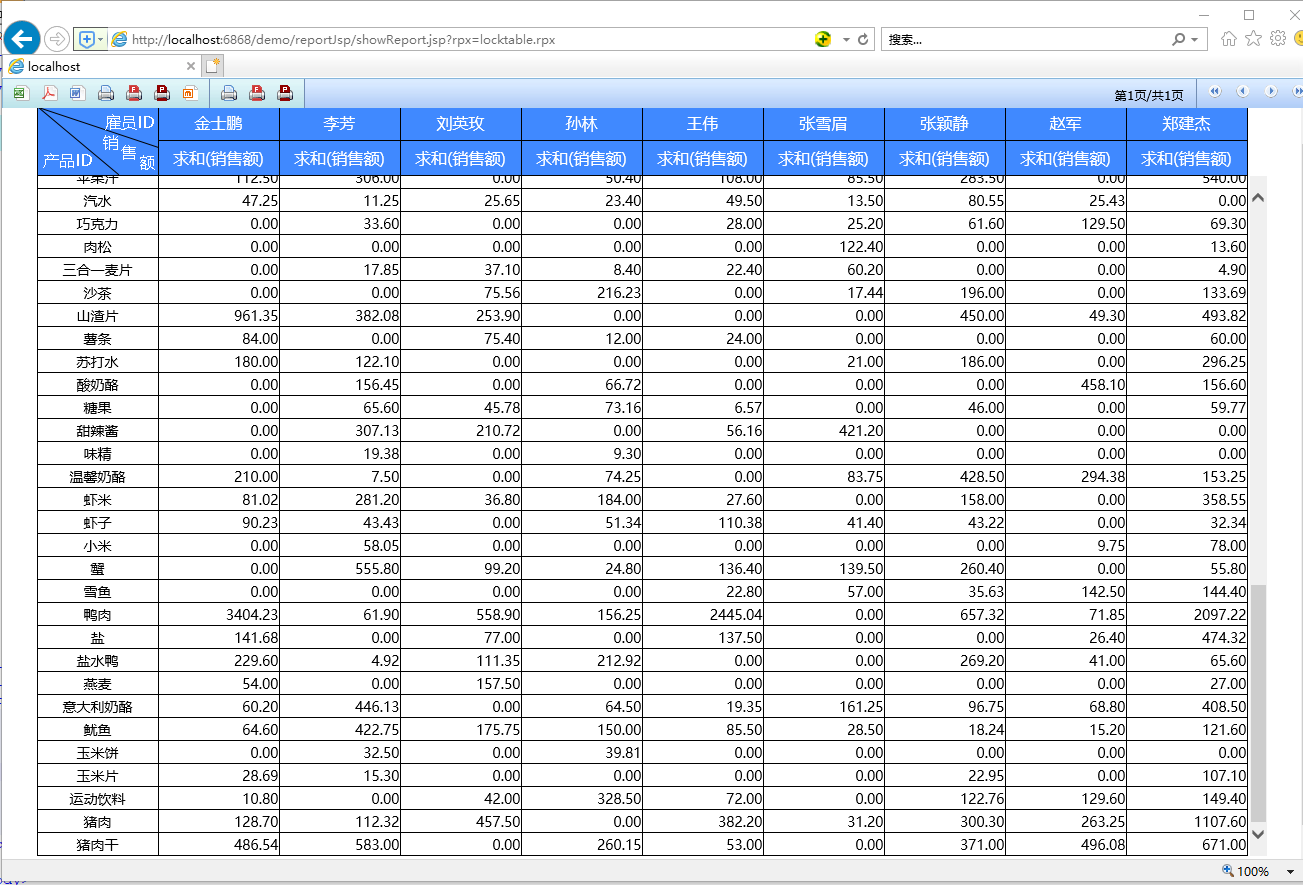Click the orange 'm' export icon
The width and height of the screenshot is (1303, 885).
coord(190,93)
